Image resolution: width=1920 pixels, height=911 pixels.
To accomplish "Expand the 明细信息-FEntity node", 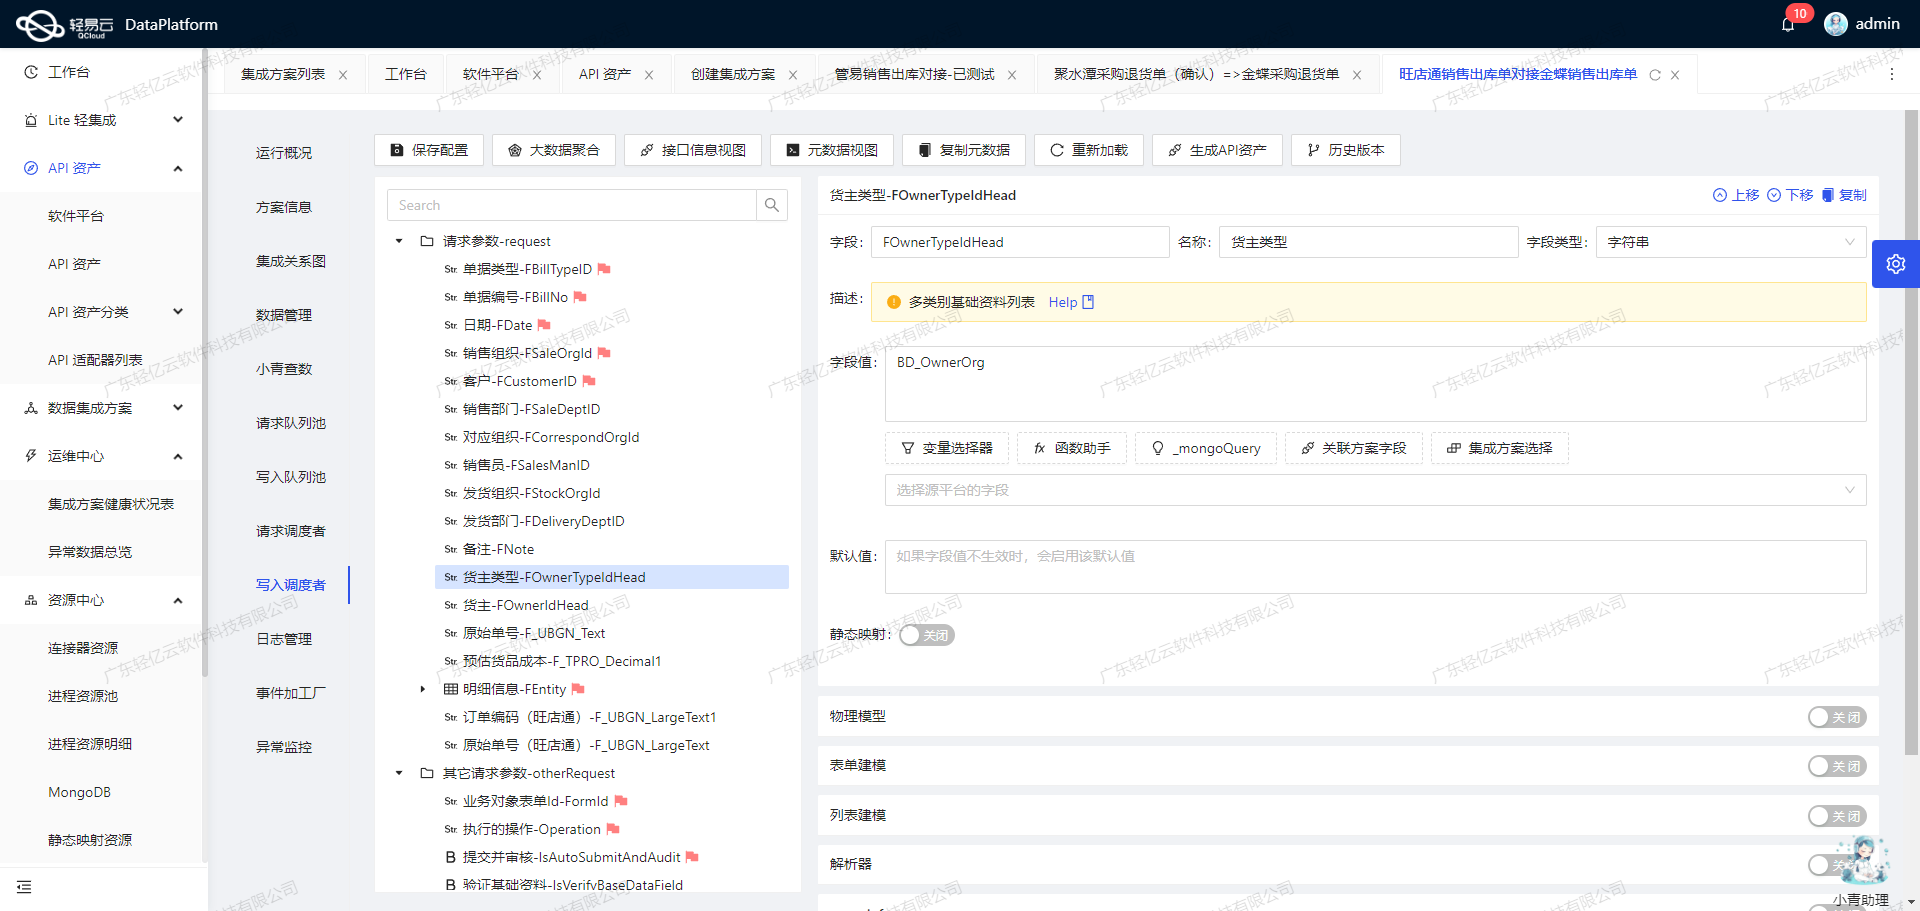I will [x=421, y=689].
